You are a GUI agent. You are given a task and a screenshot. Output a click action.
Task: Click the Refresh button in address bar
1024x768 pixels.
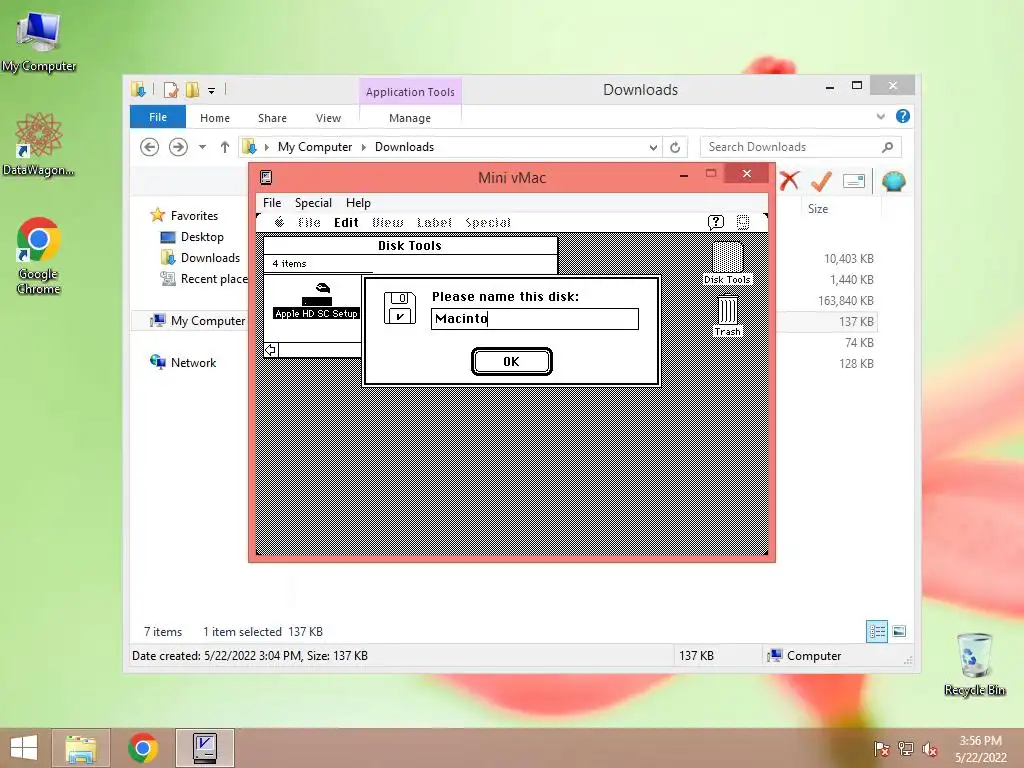tap(675, 148)
